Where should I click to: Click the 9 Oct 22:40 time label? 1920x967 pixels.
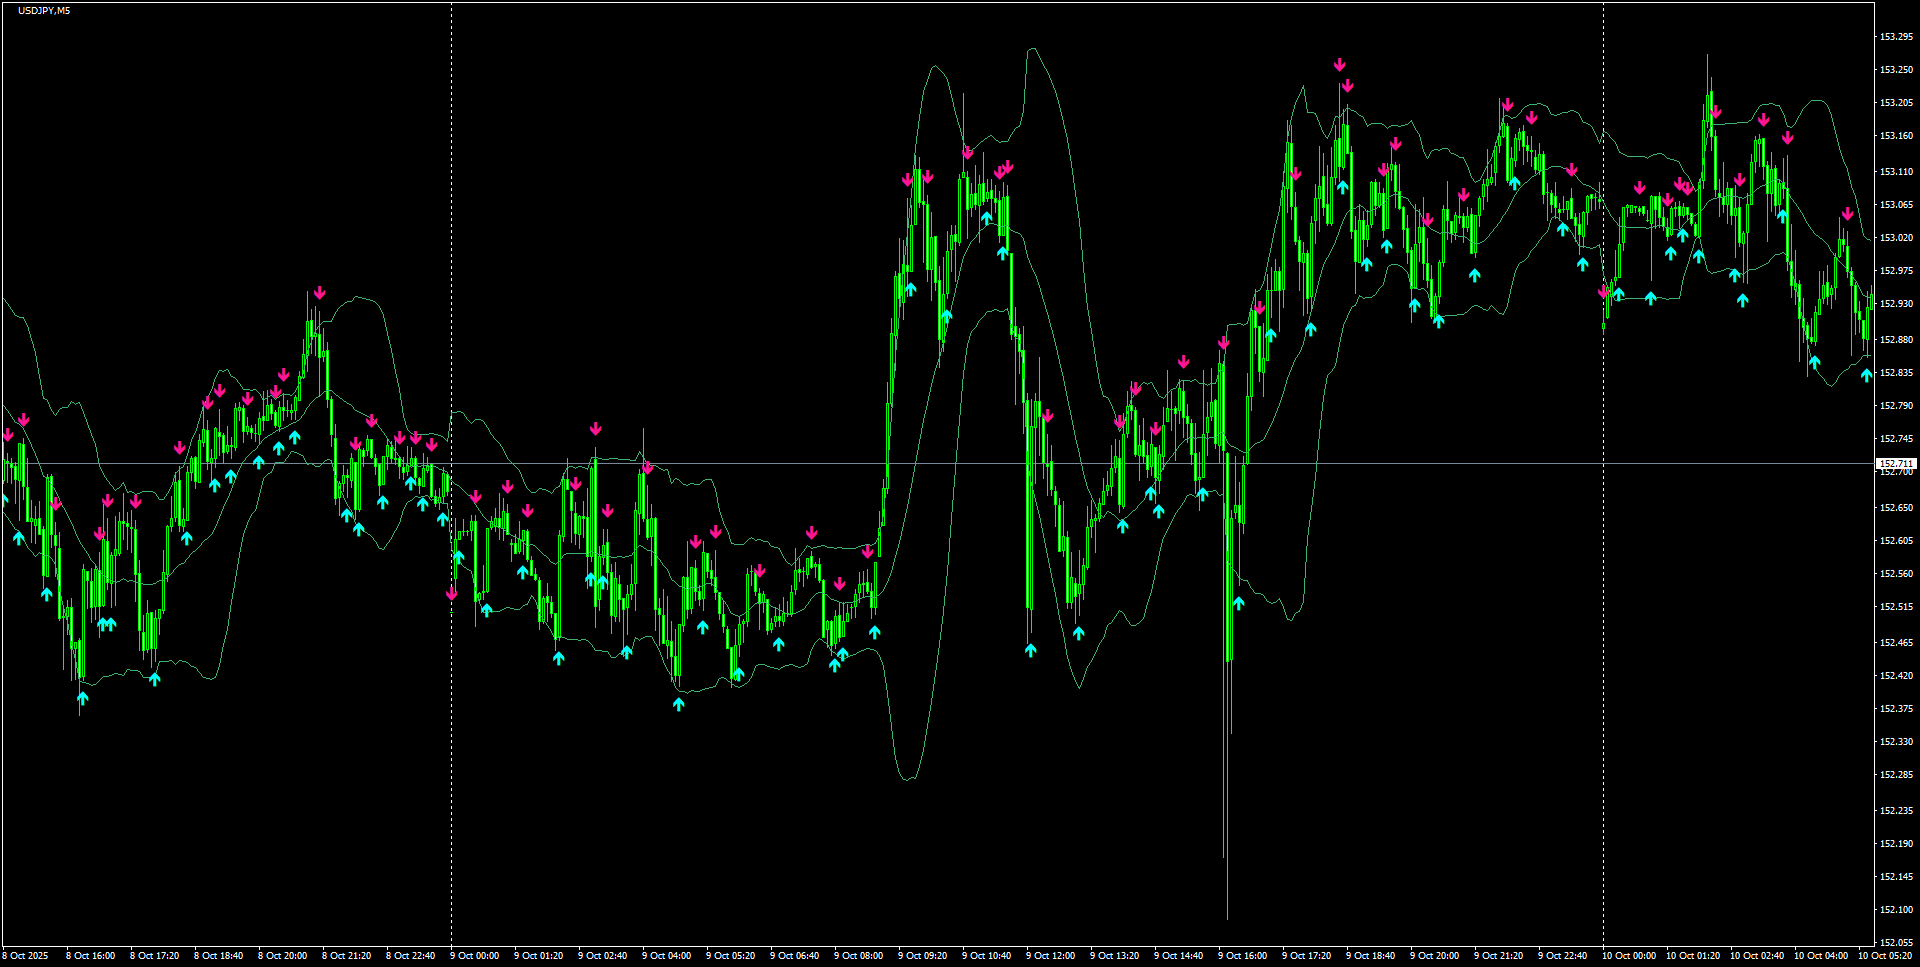coord(1562,956)
